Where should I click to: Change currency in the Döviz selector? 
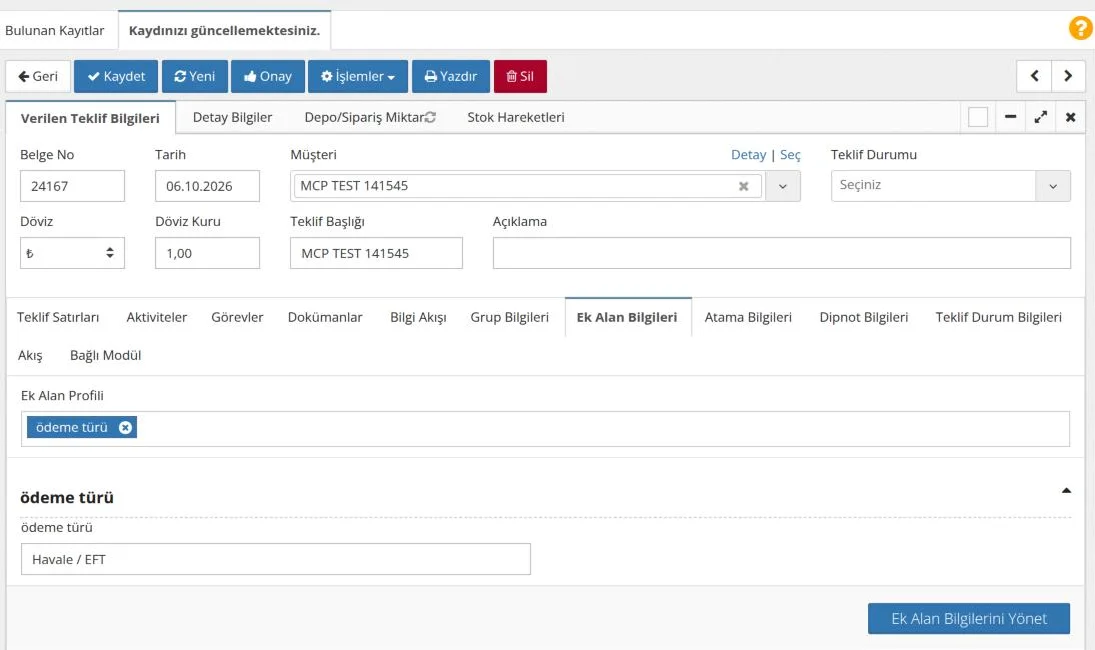72,253
